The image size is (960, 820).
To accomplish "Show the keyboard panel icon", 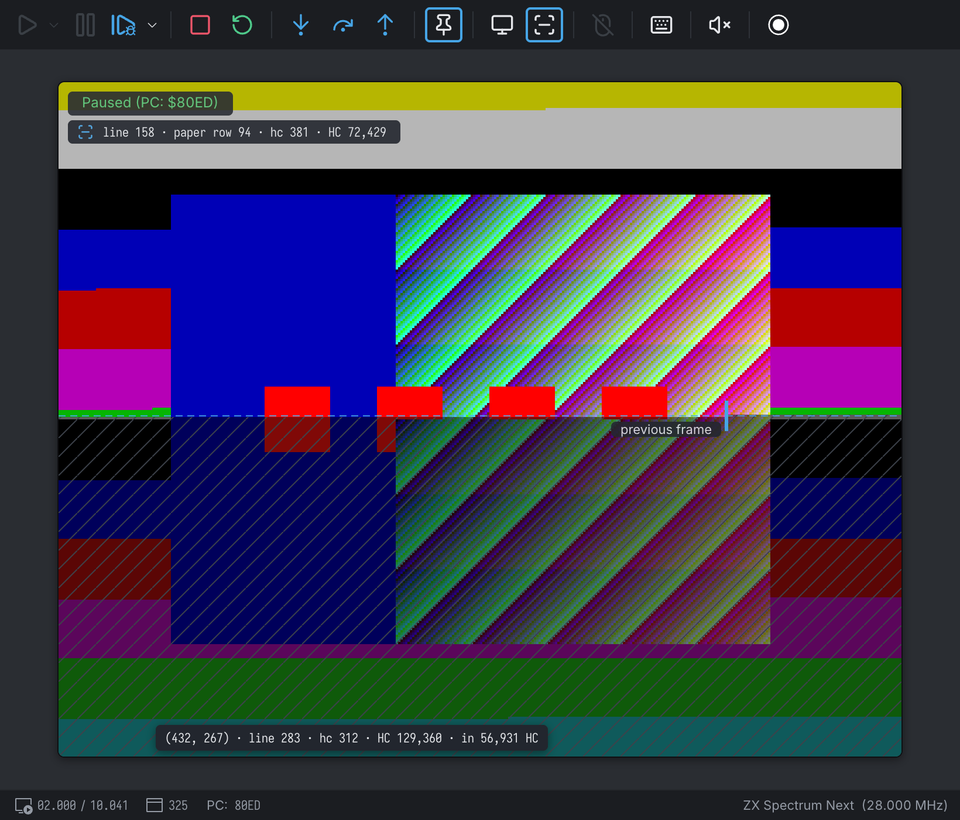I will coord(661,25).
